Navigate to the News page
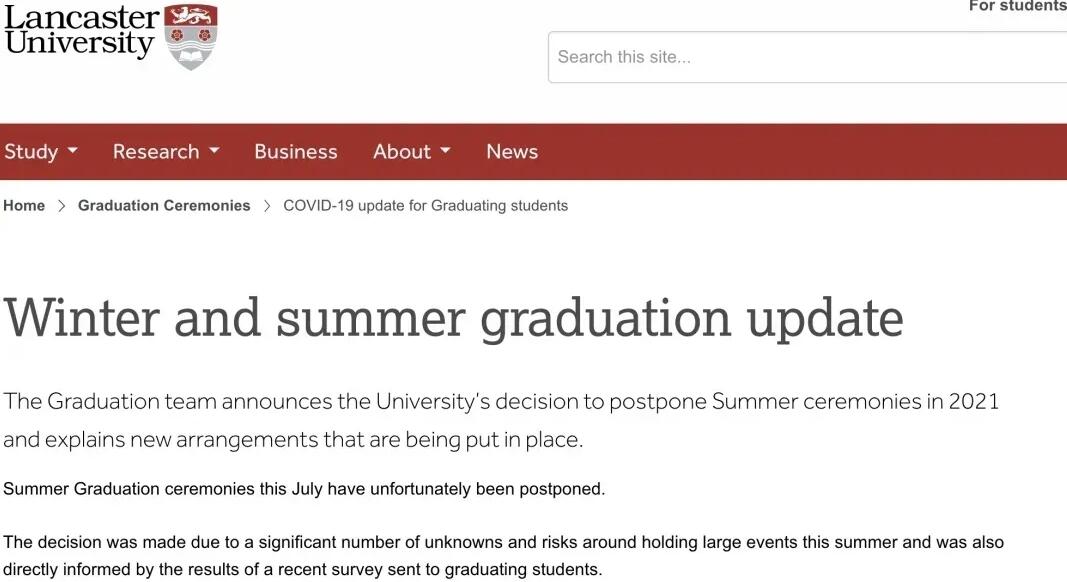1067x582 pixels. point(512,152)
